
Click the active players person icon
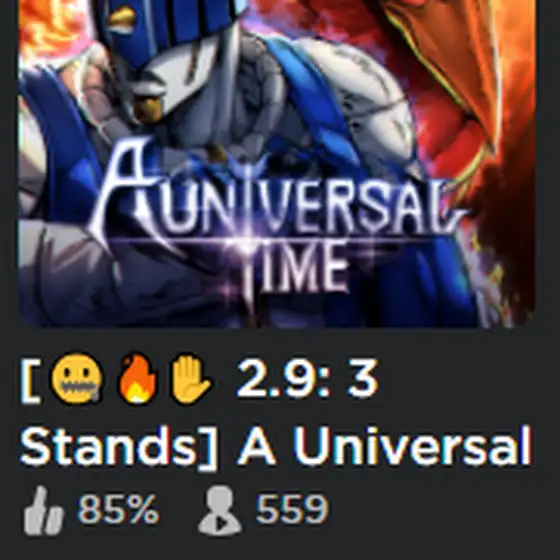(220, 511)
